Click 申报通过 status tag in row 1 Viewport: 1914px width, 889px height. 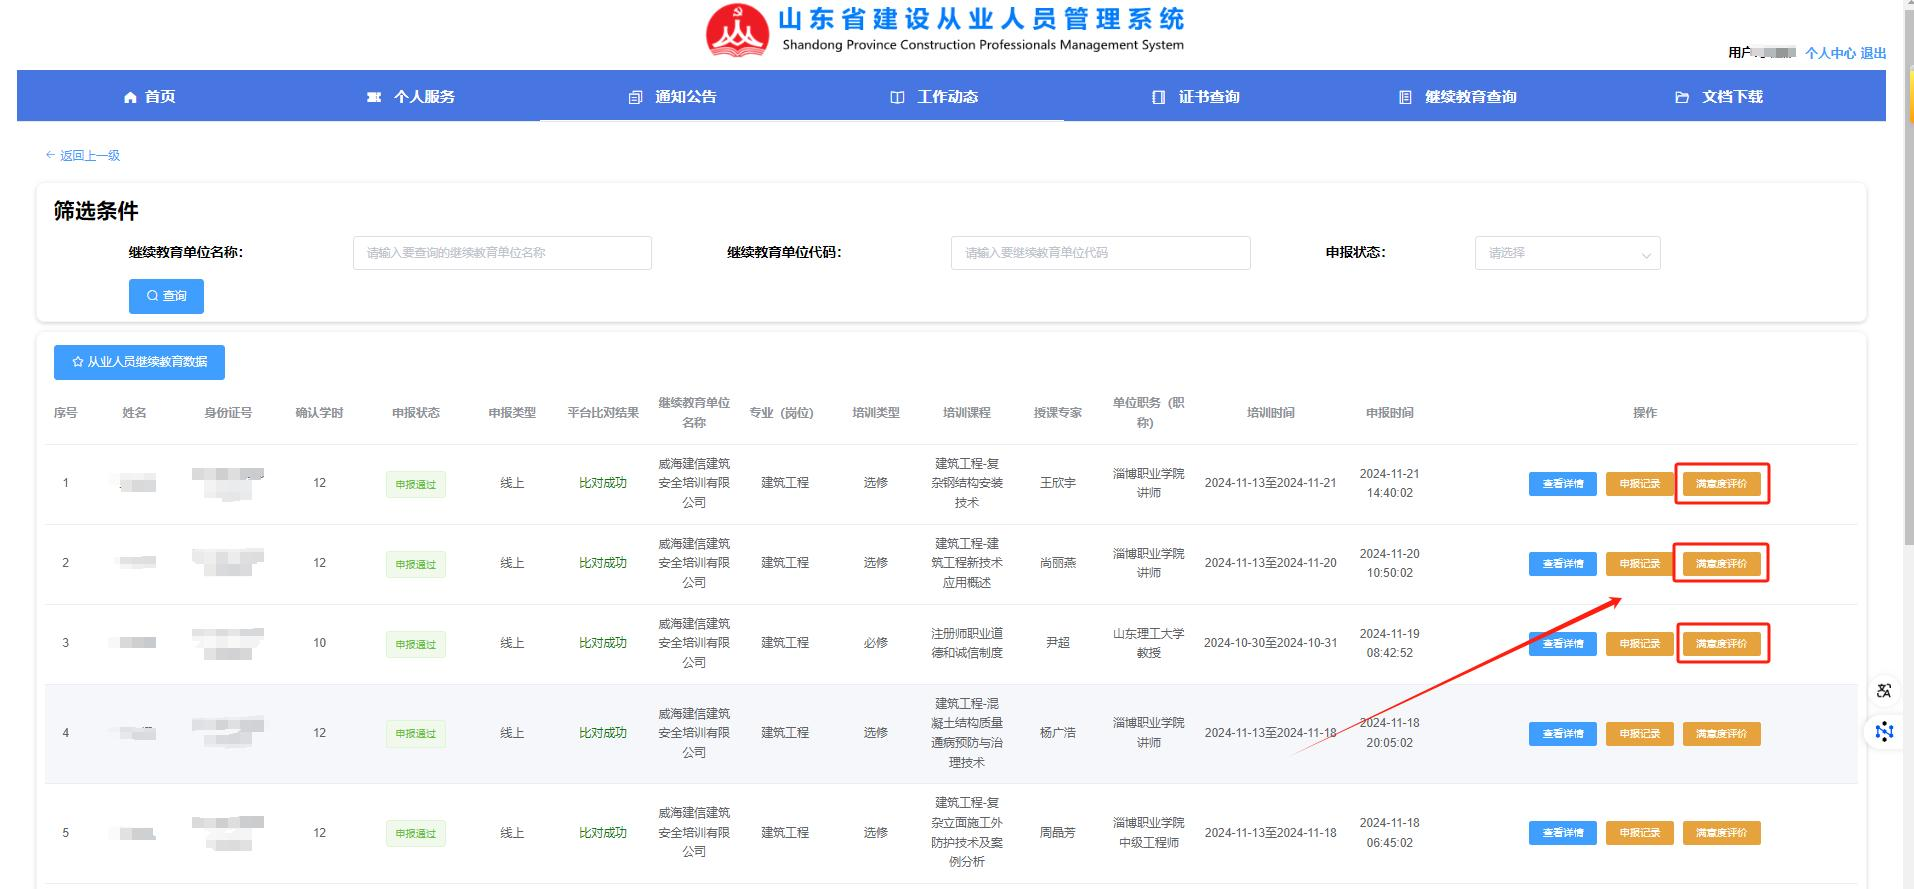tap(416, 485)
